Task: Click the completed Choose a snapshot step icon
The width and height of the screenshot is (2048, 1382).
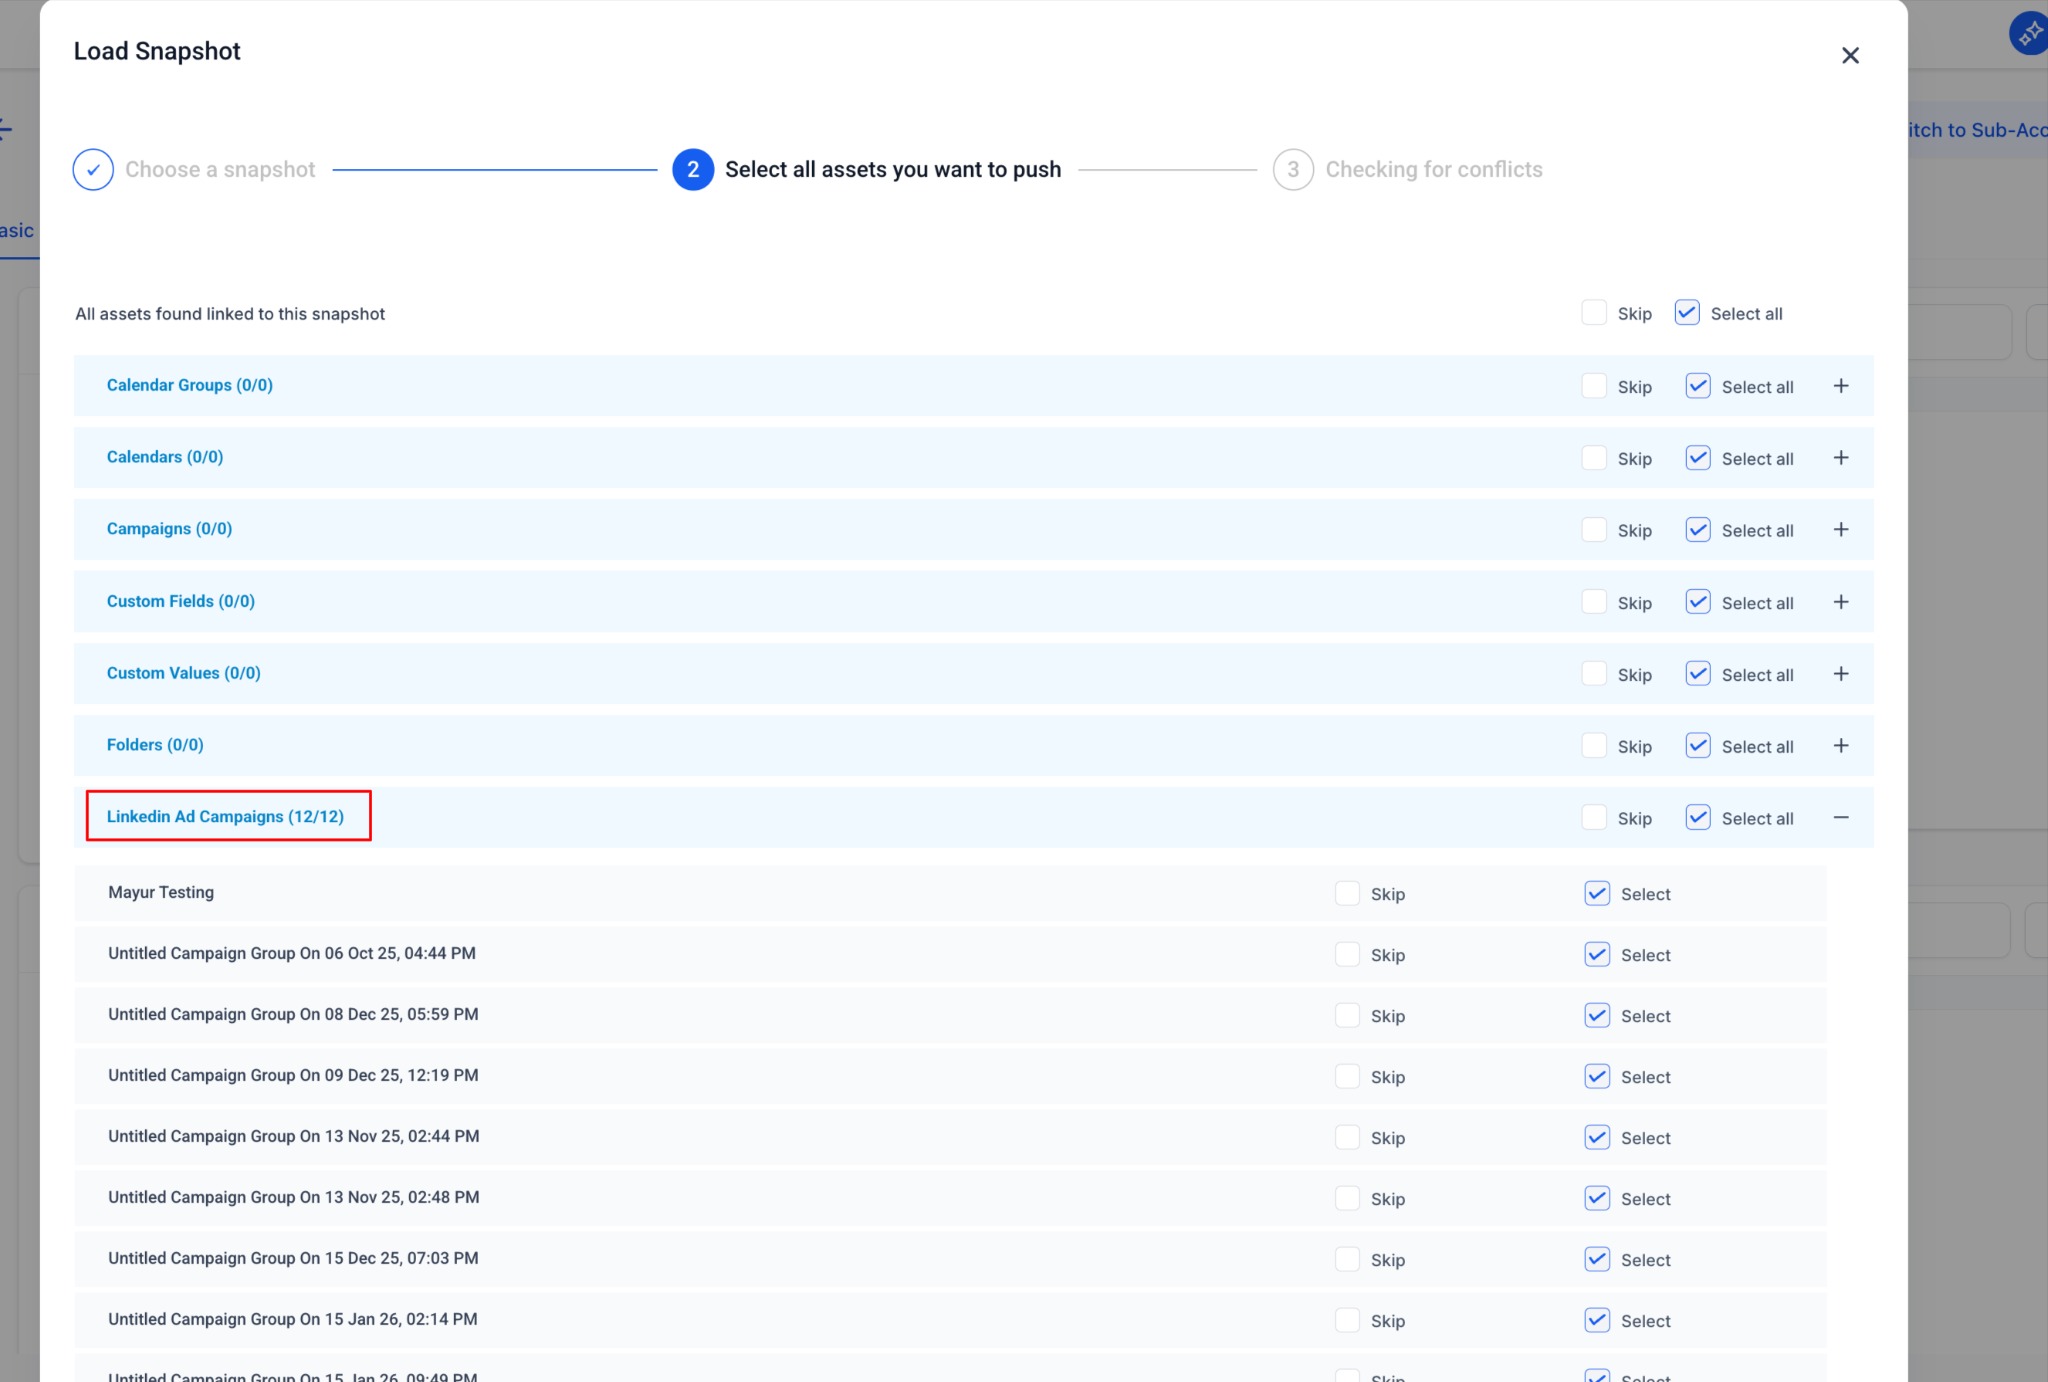Action: coord(93,170)
